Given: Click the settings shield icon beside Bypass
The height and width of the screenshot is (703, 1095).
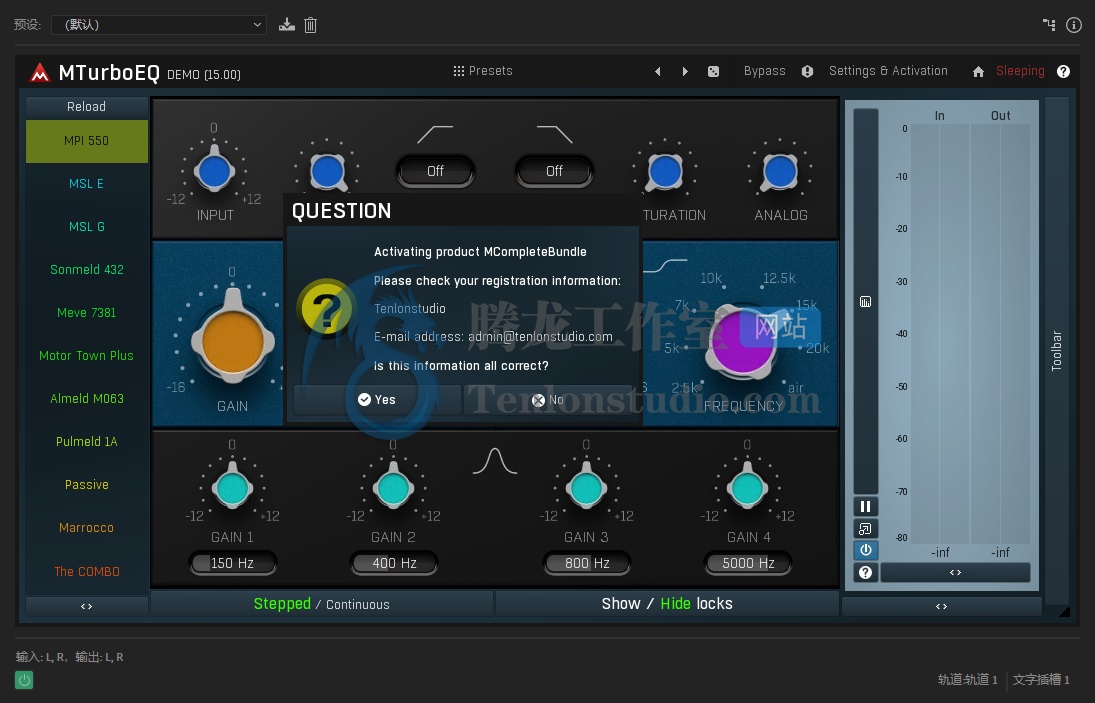Looking at the screenshot, I should (807, 71).
